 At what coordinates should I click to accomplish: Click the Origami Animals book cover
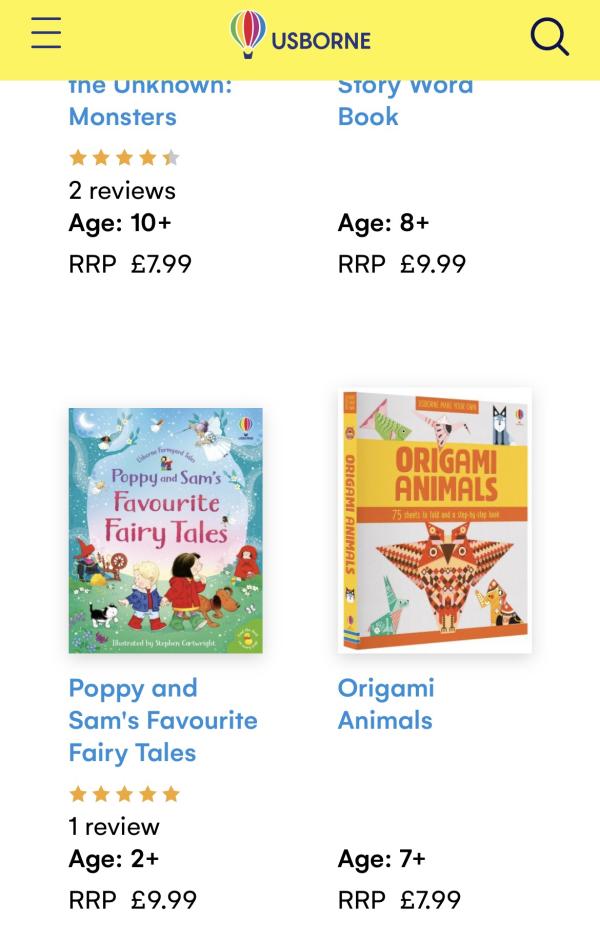click(435, 520)
